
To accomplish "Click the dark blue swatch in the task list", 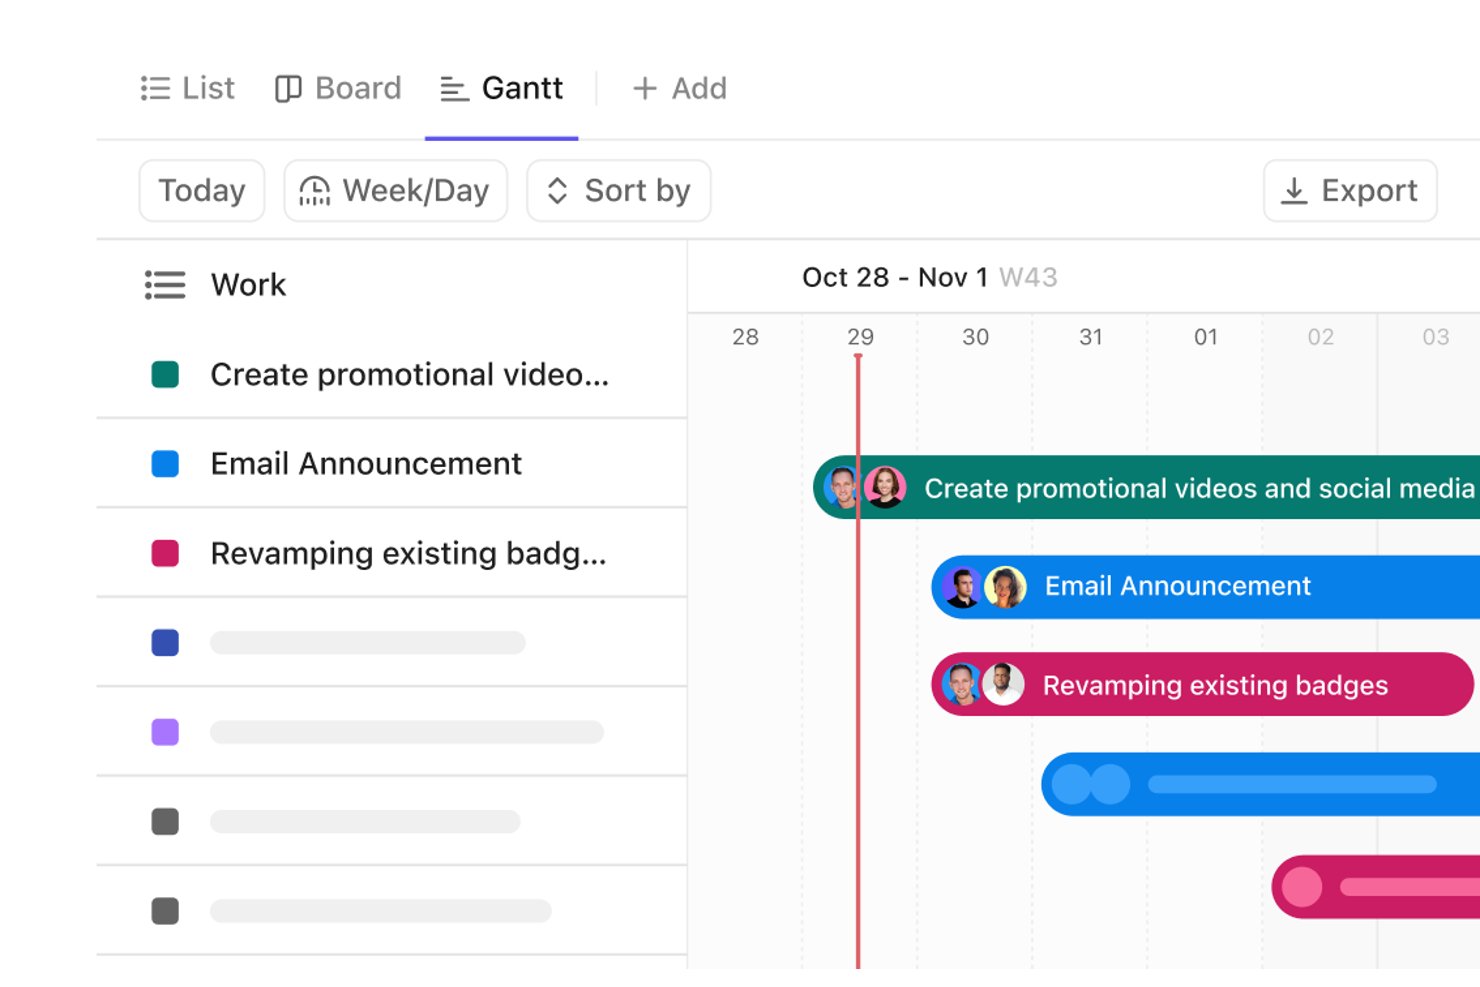I will click(x=165, y=642).
